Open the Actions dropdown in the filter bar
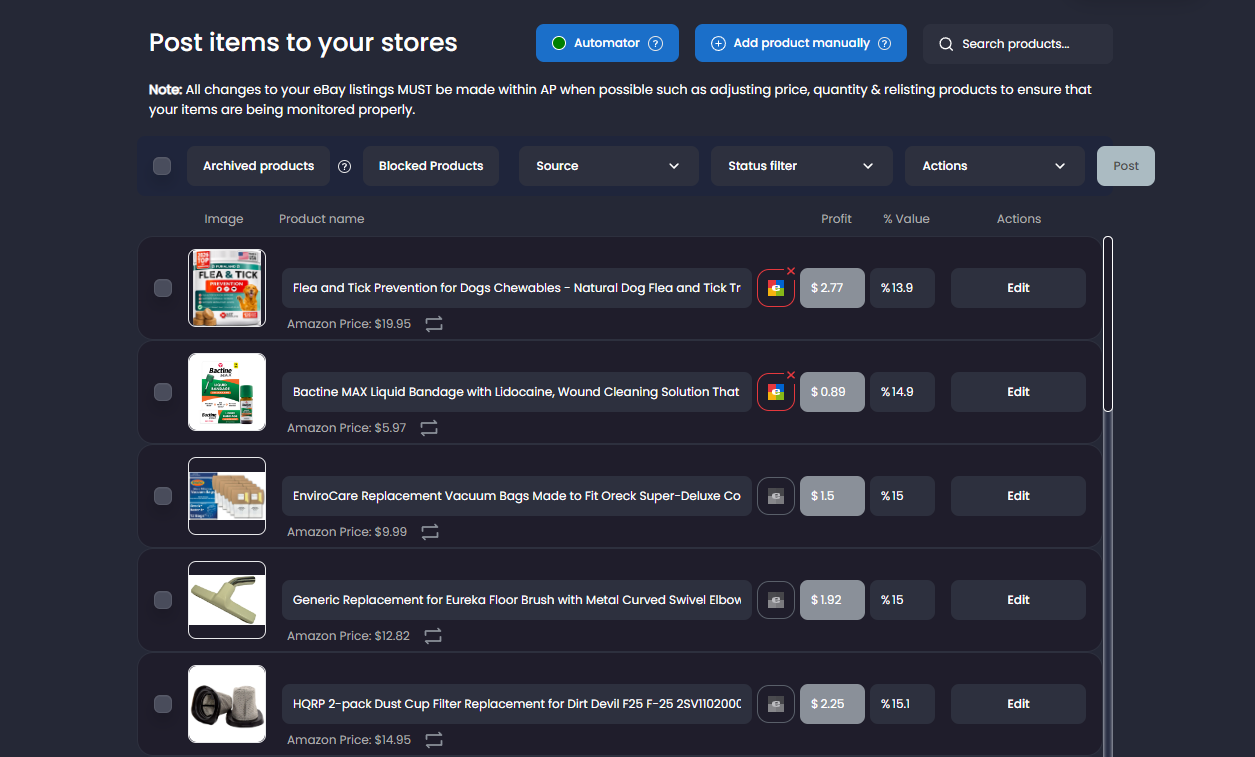1255x757 pixels. coord(995,166)
